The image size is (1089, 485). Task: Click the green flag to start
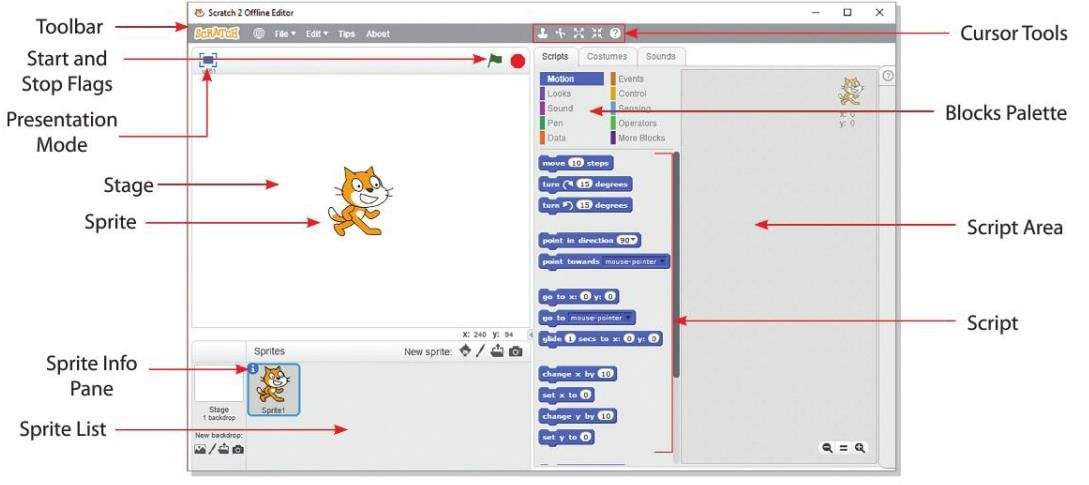(494, 60)
